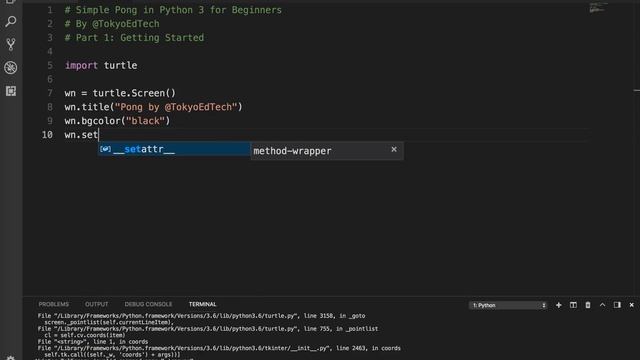The height and width of the screenshot is (360, 640).
Task: Switch to the OUTPUT panel tab
Action: (x=96, y=304)
